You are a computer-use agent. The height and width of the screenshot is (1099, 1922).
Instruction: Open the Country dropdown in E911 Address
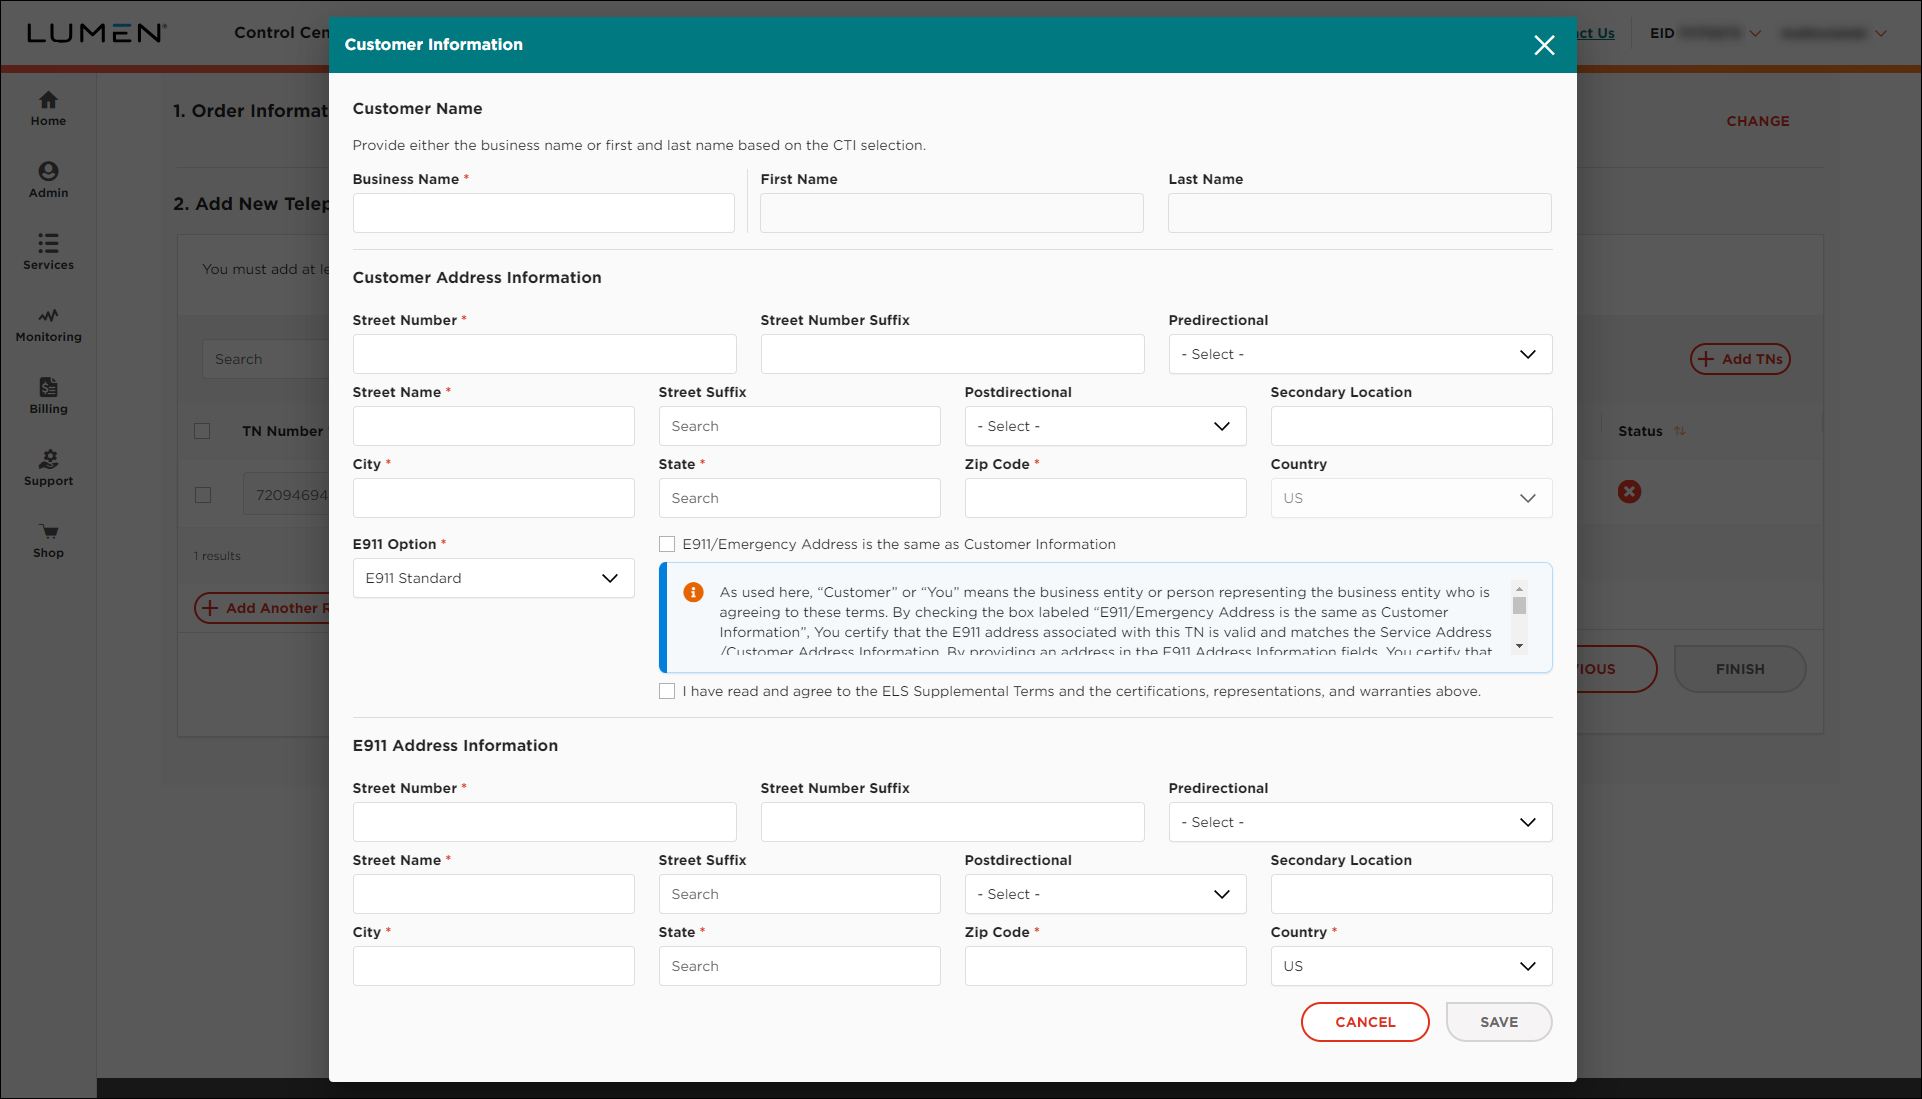(x=1410, y=966)
